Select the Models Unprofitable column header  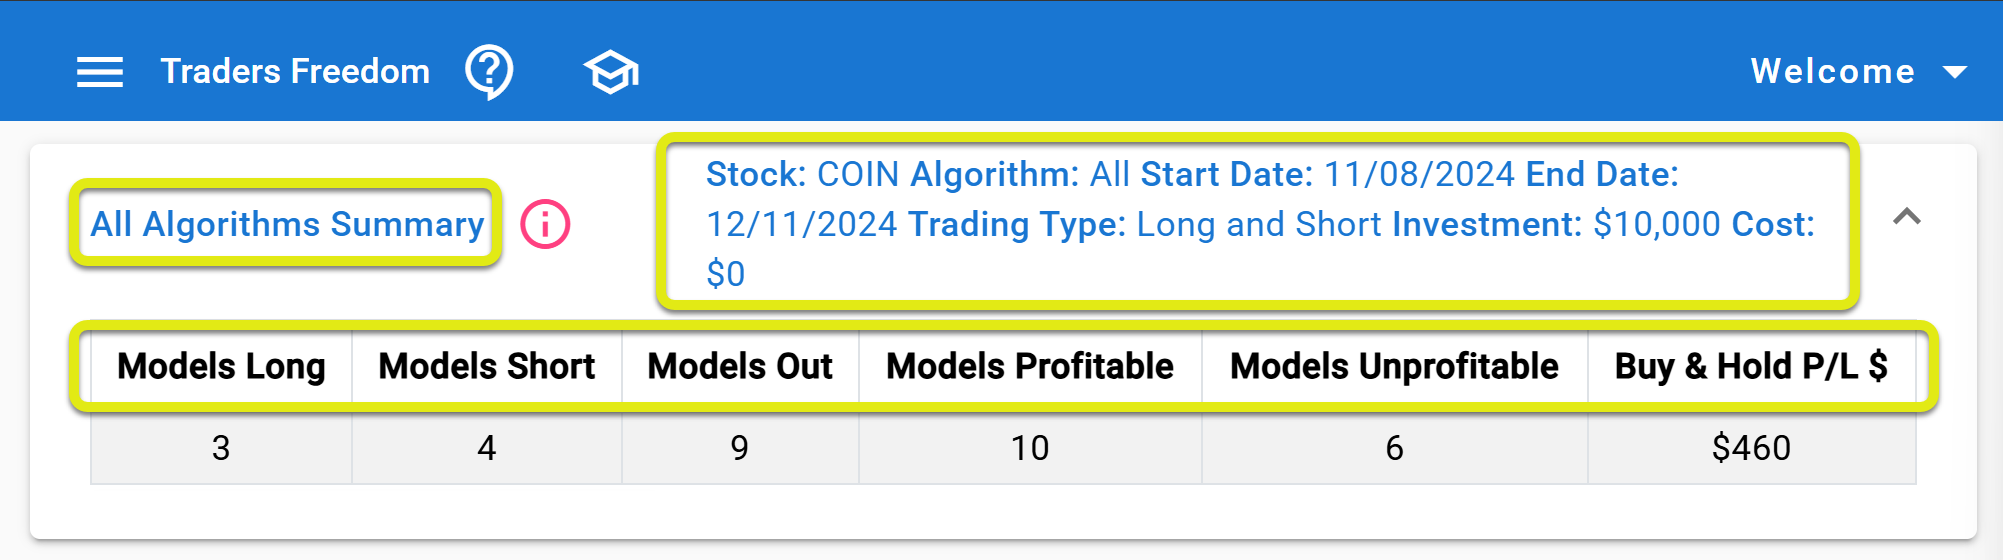point(1395,366)
